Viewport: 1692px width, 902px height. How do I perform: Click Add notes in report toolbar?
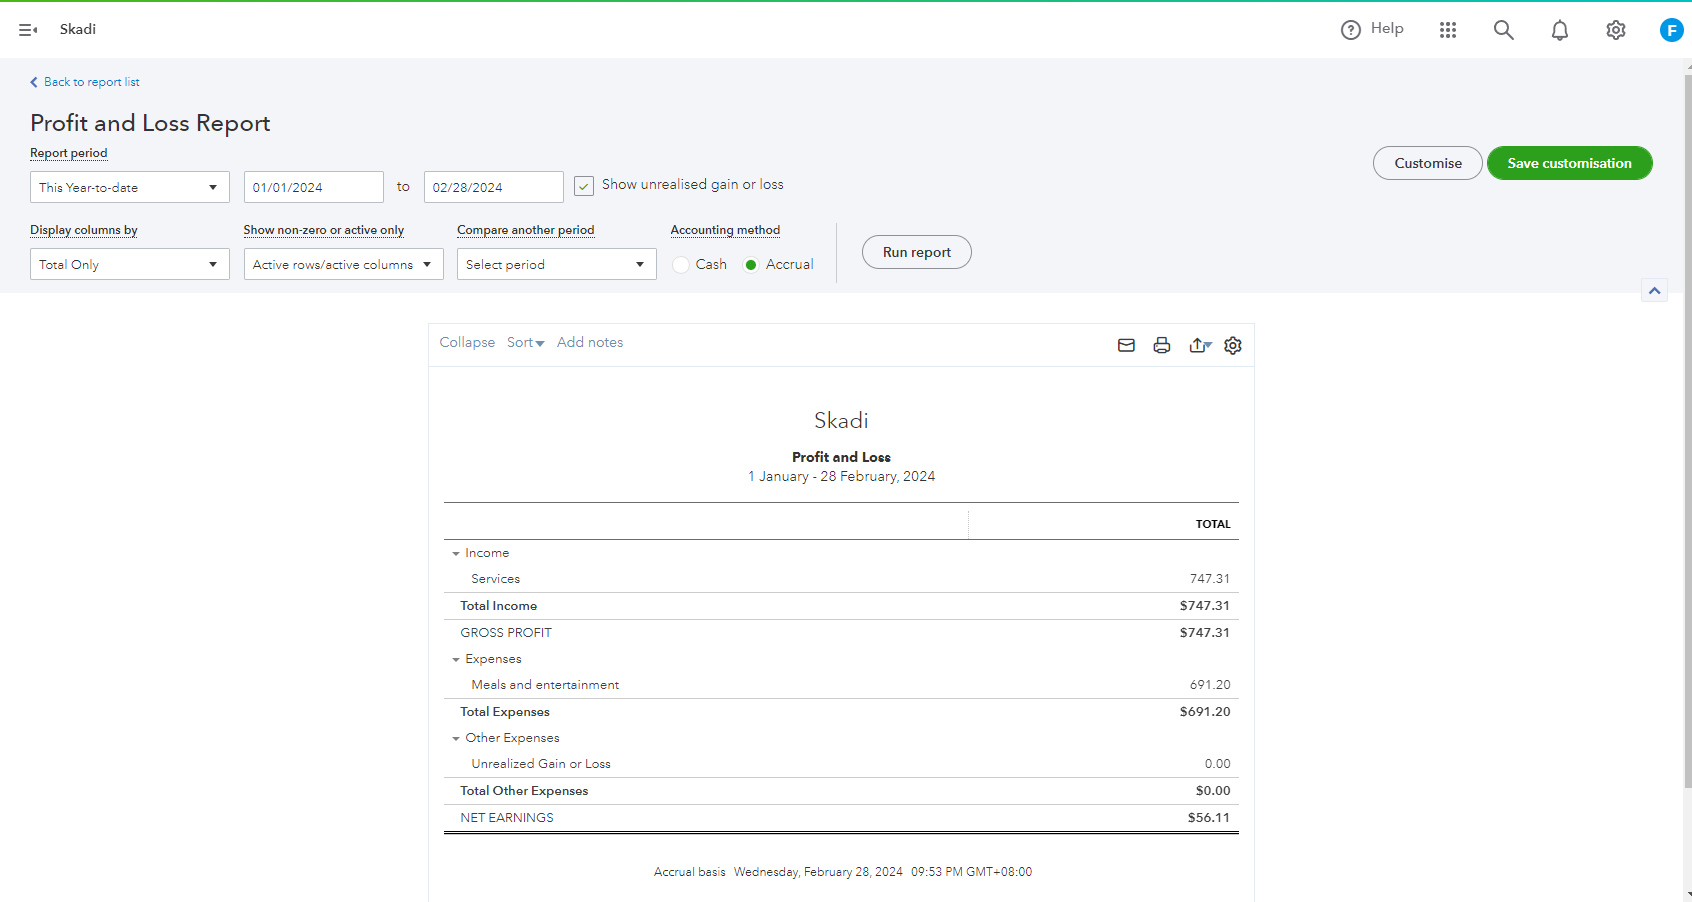589,342
